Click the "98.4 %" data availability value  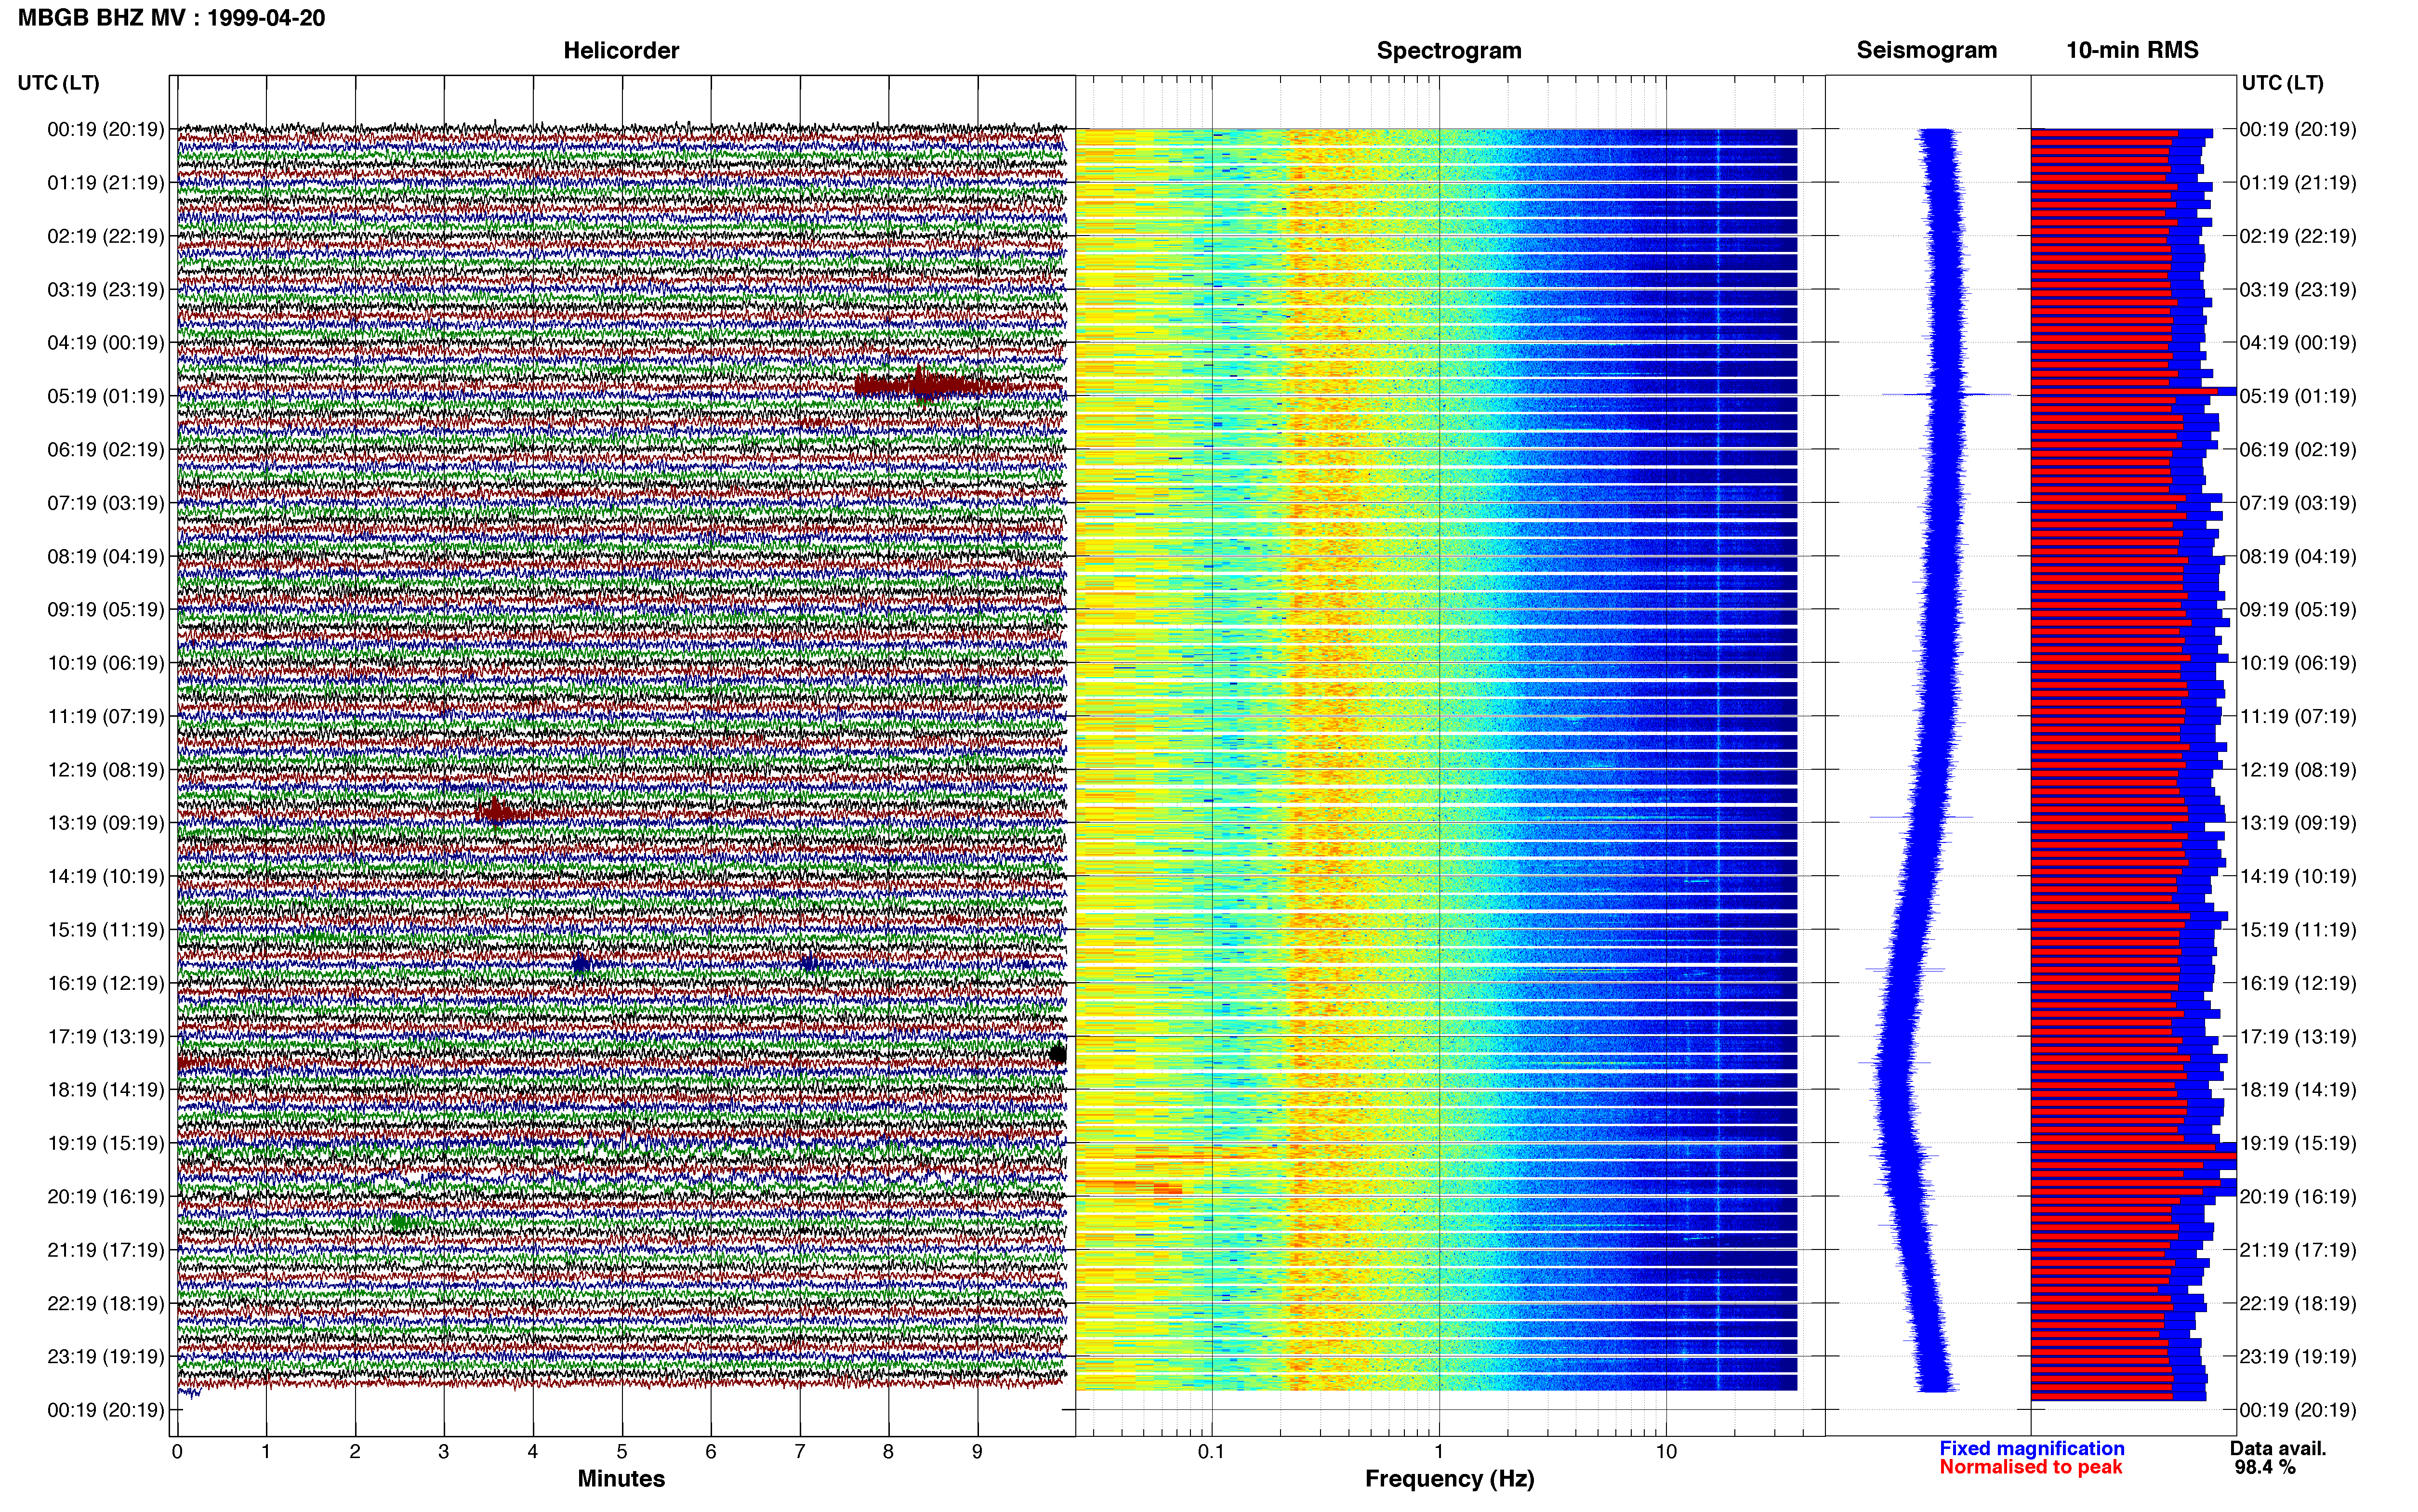click(2265, 1467)
